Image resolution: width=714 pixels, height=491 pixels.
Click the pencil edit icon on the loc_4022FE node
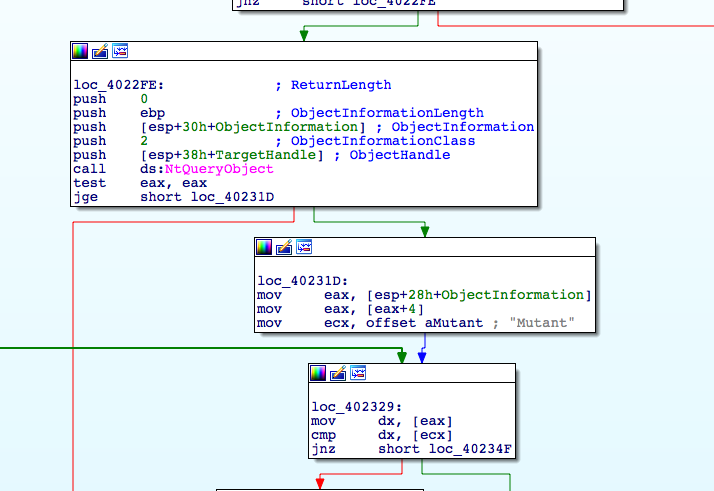pos(100,50)
